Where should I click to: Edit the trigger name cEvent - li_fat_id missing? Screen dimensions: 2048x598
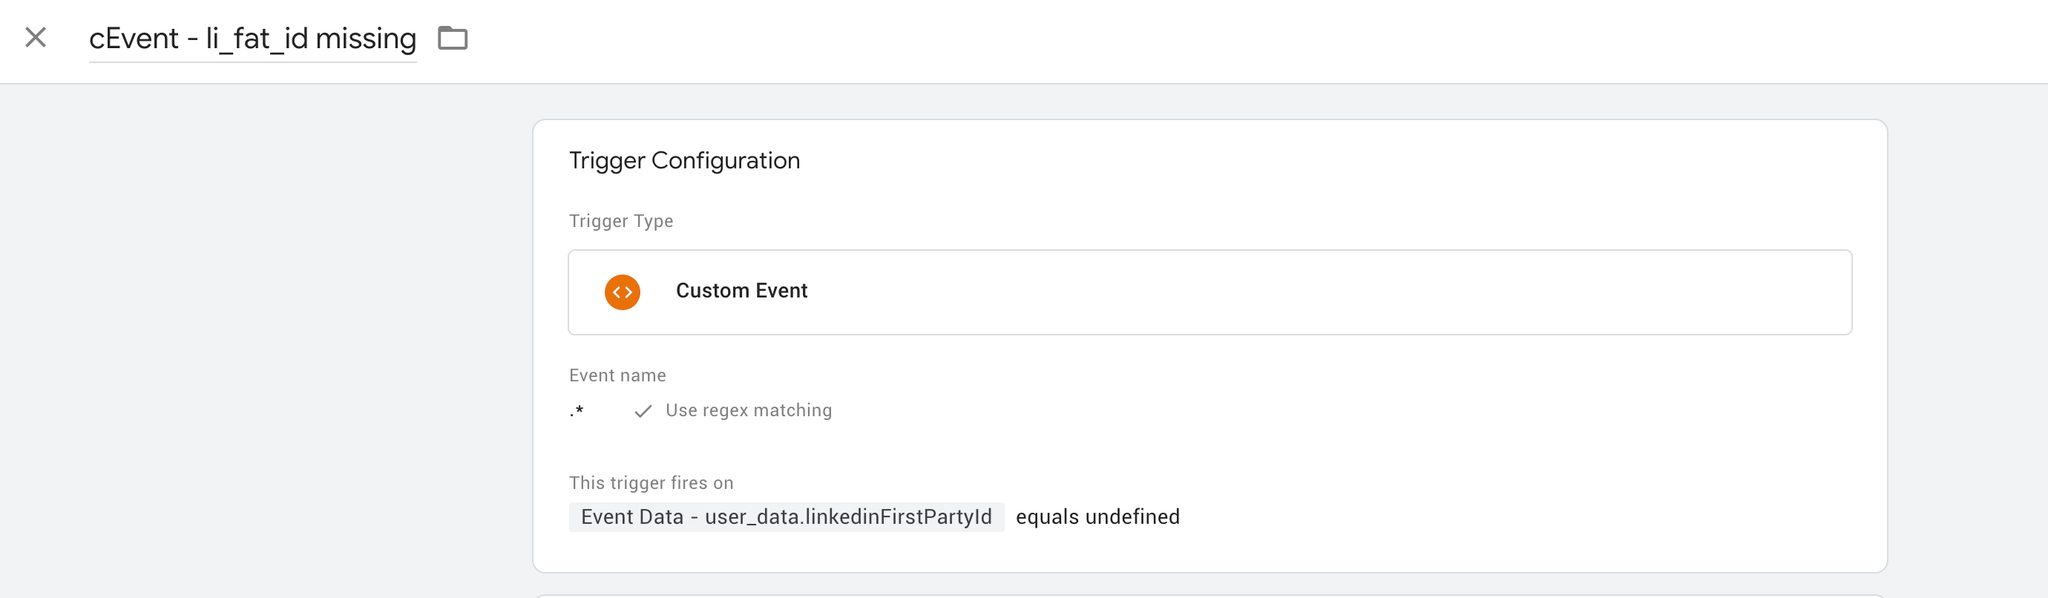coord(253,39)
